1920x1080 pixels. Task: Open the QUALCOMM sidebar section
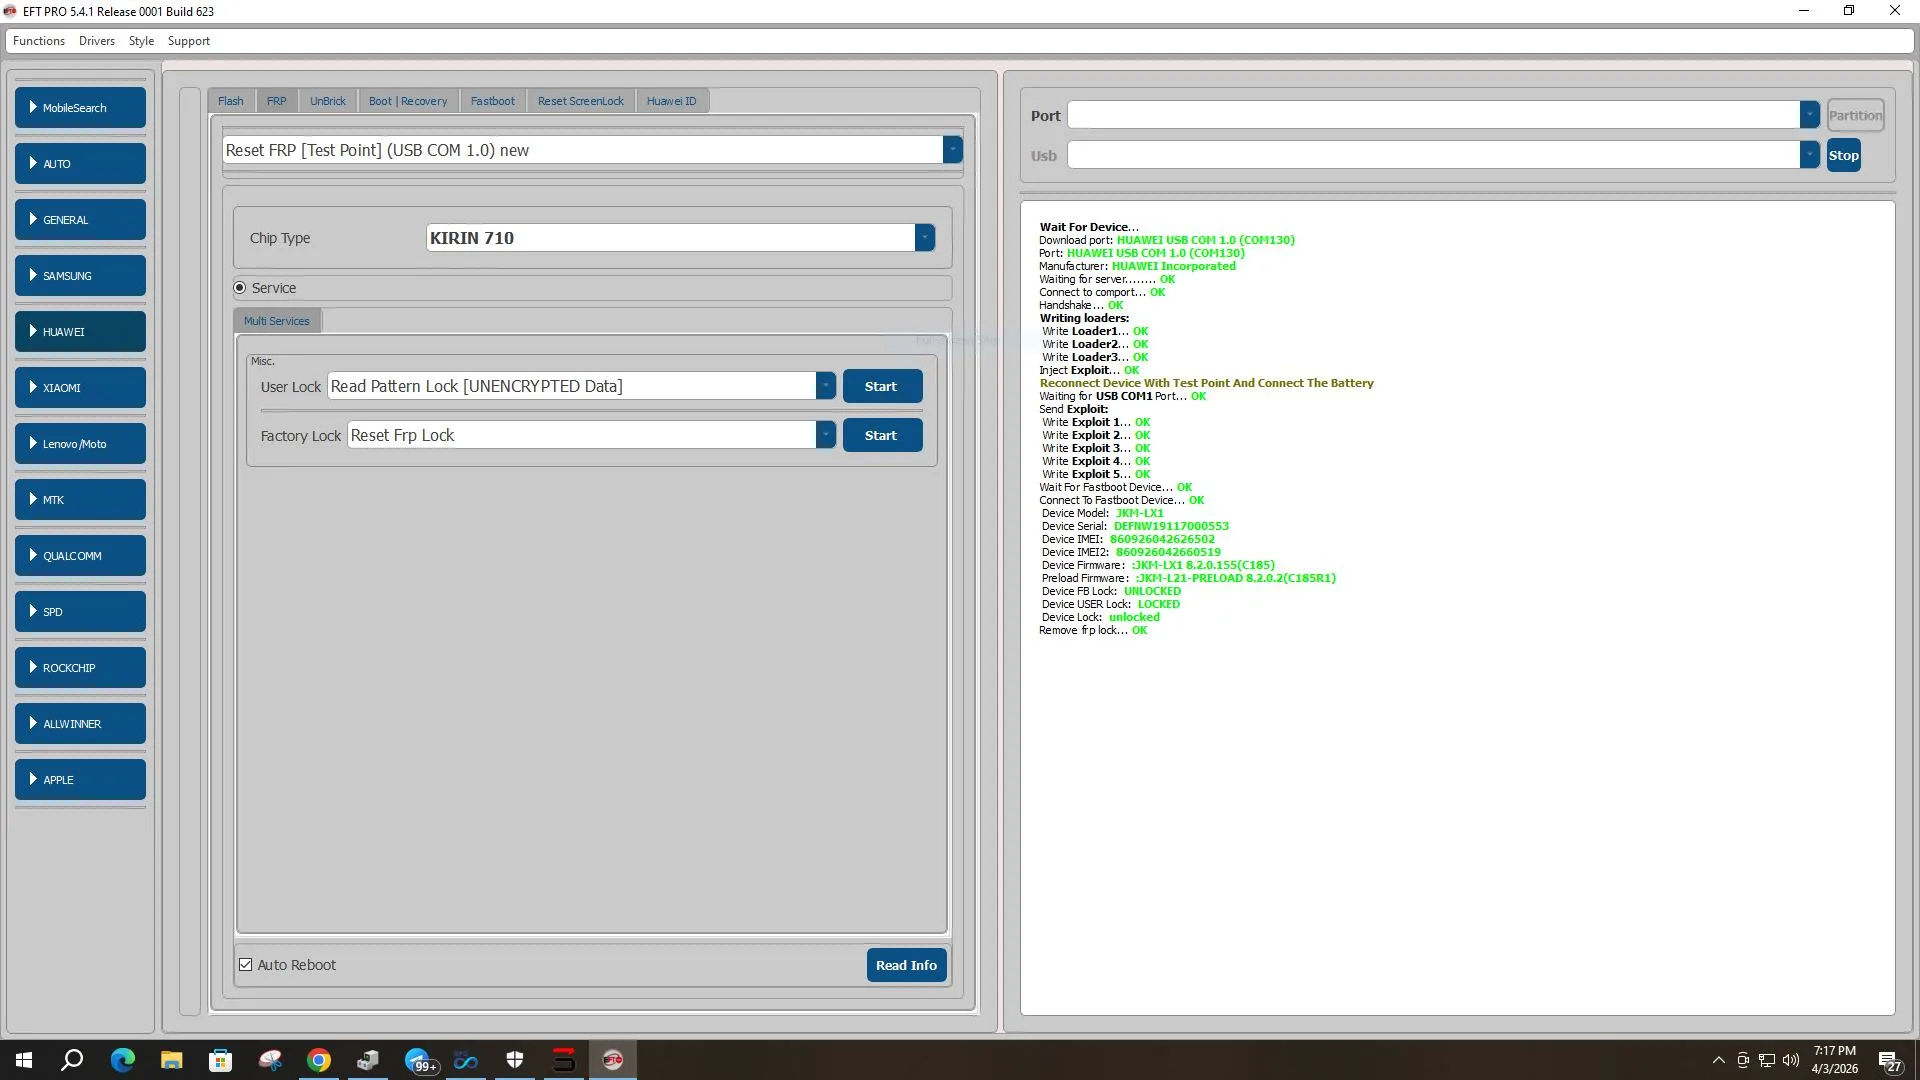pyautogui.click(x=80, y=556)
